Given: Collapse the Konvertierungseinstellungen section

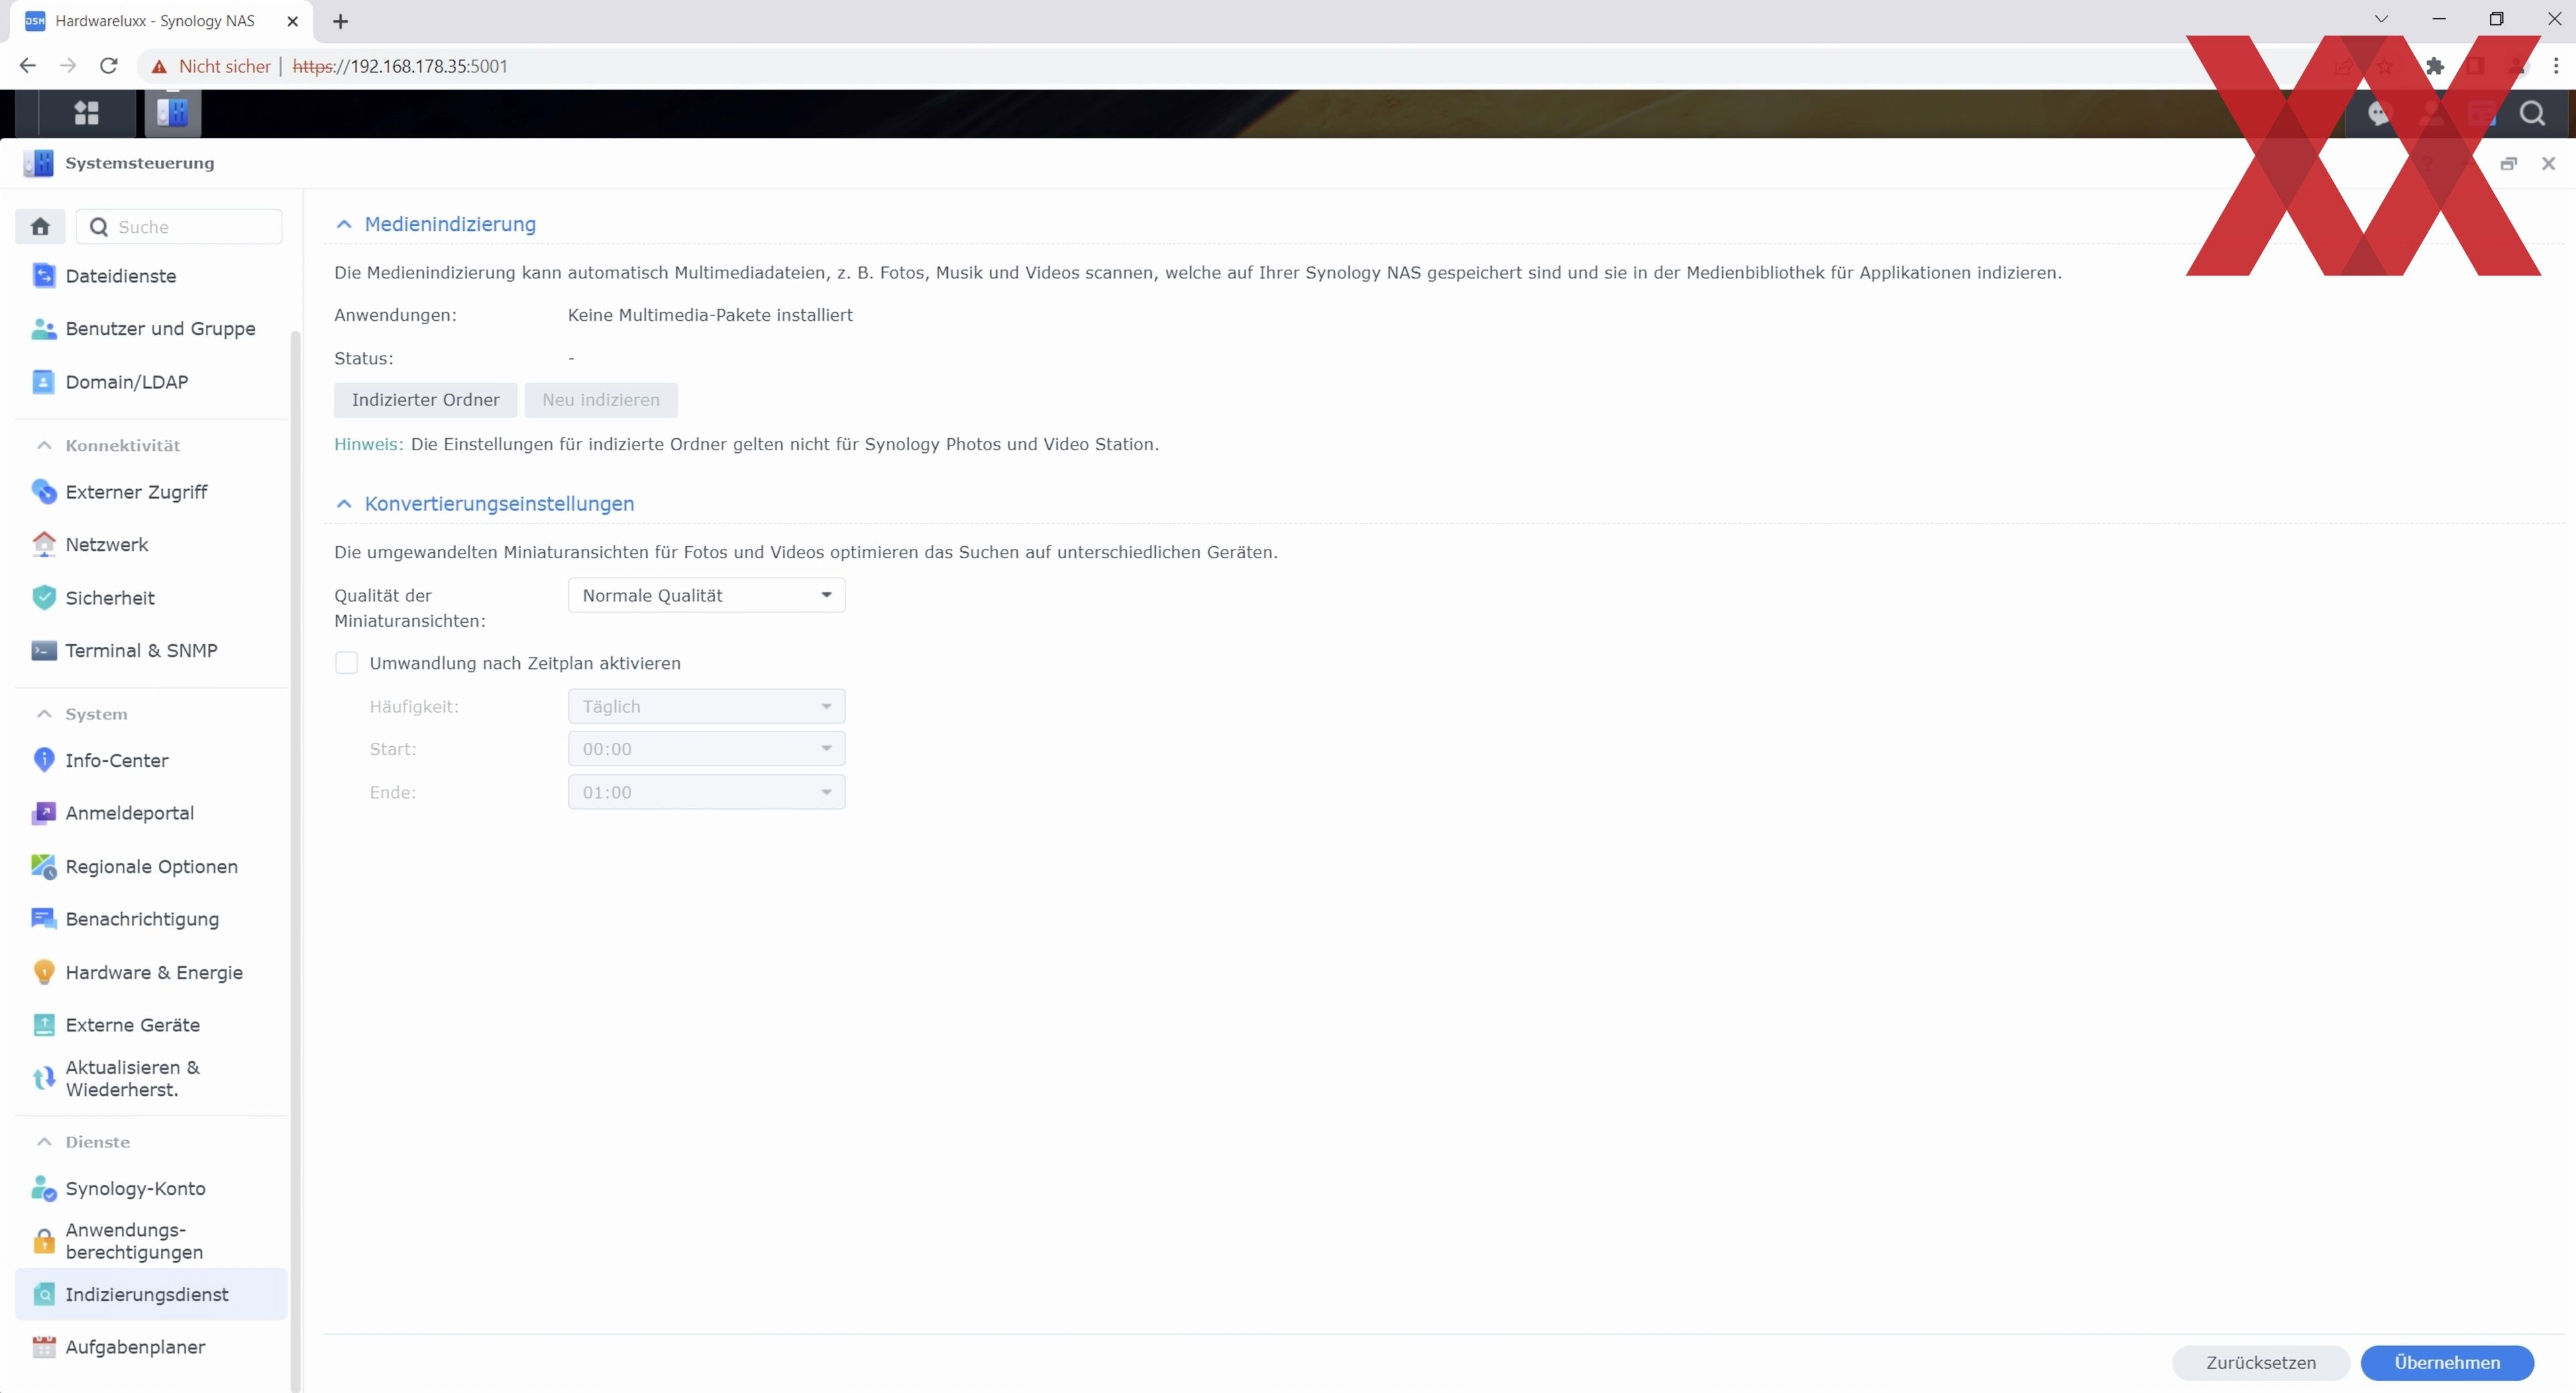Looking at the screenshot, I should [x=344, y=504].
